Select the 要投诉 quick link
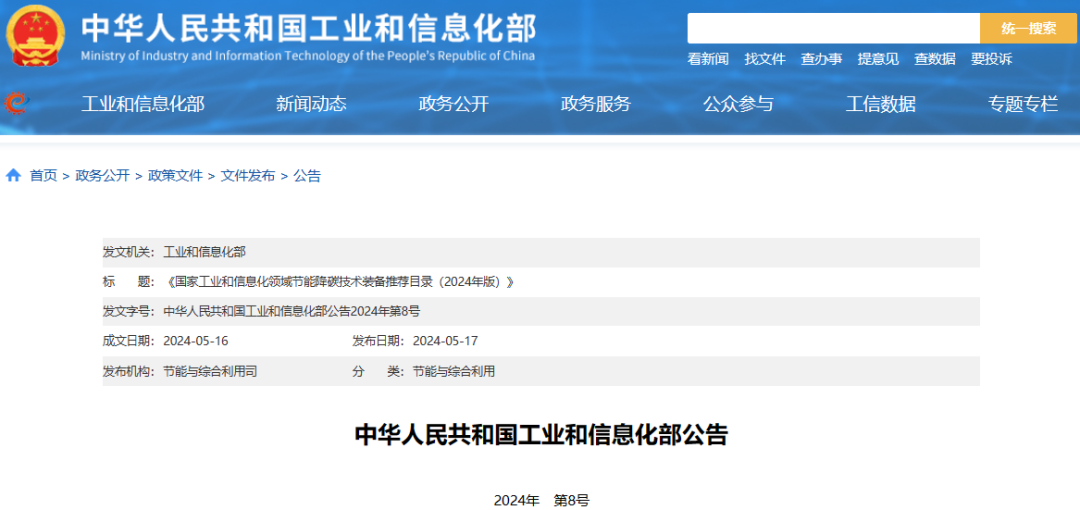Screen dimensions: 1080x510 (x=991, y=59)
